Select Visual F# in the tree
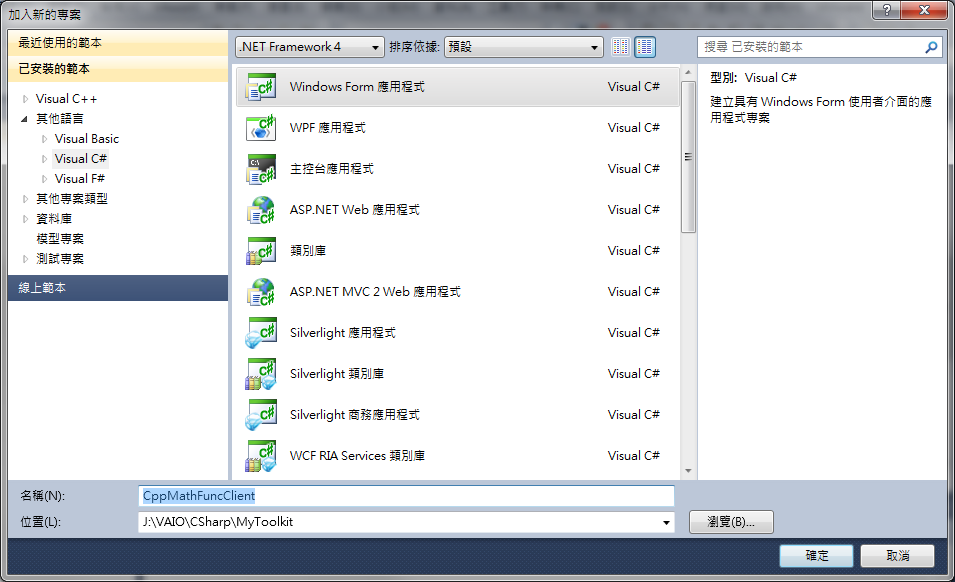955x582 pixels. pyautogui.click(x=80, y=179)
